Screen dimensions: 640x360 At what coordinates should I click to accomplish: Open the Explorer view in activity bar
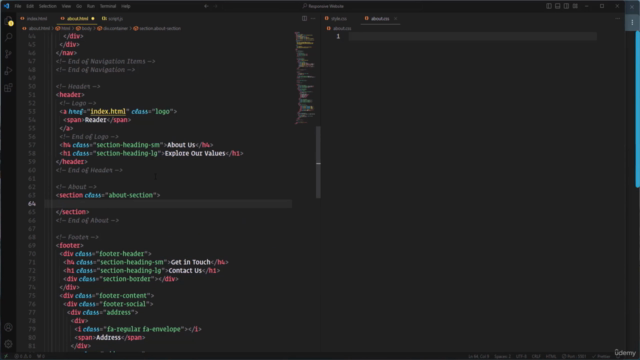click(9, 21)
